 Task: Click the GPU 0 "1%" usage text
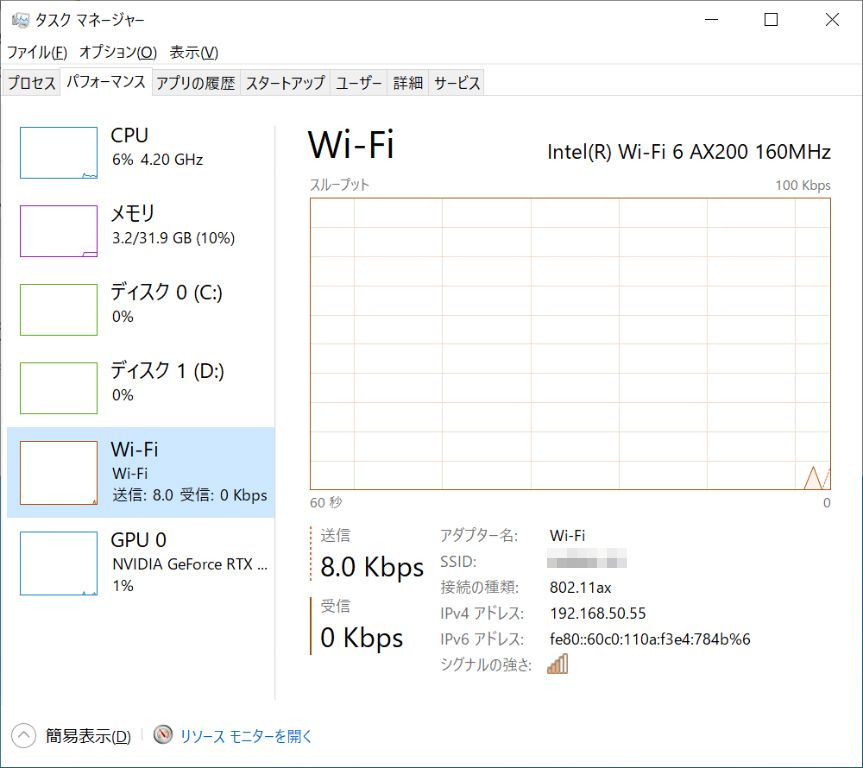click(x=123, y=586)
